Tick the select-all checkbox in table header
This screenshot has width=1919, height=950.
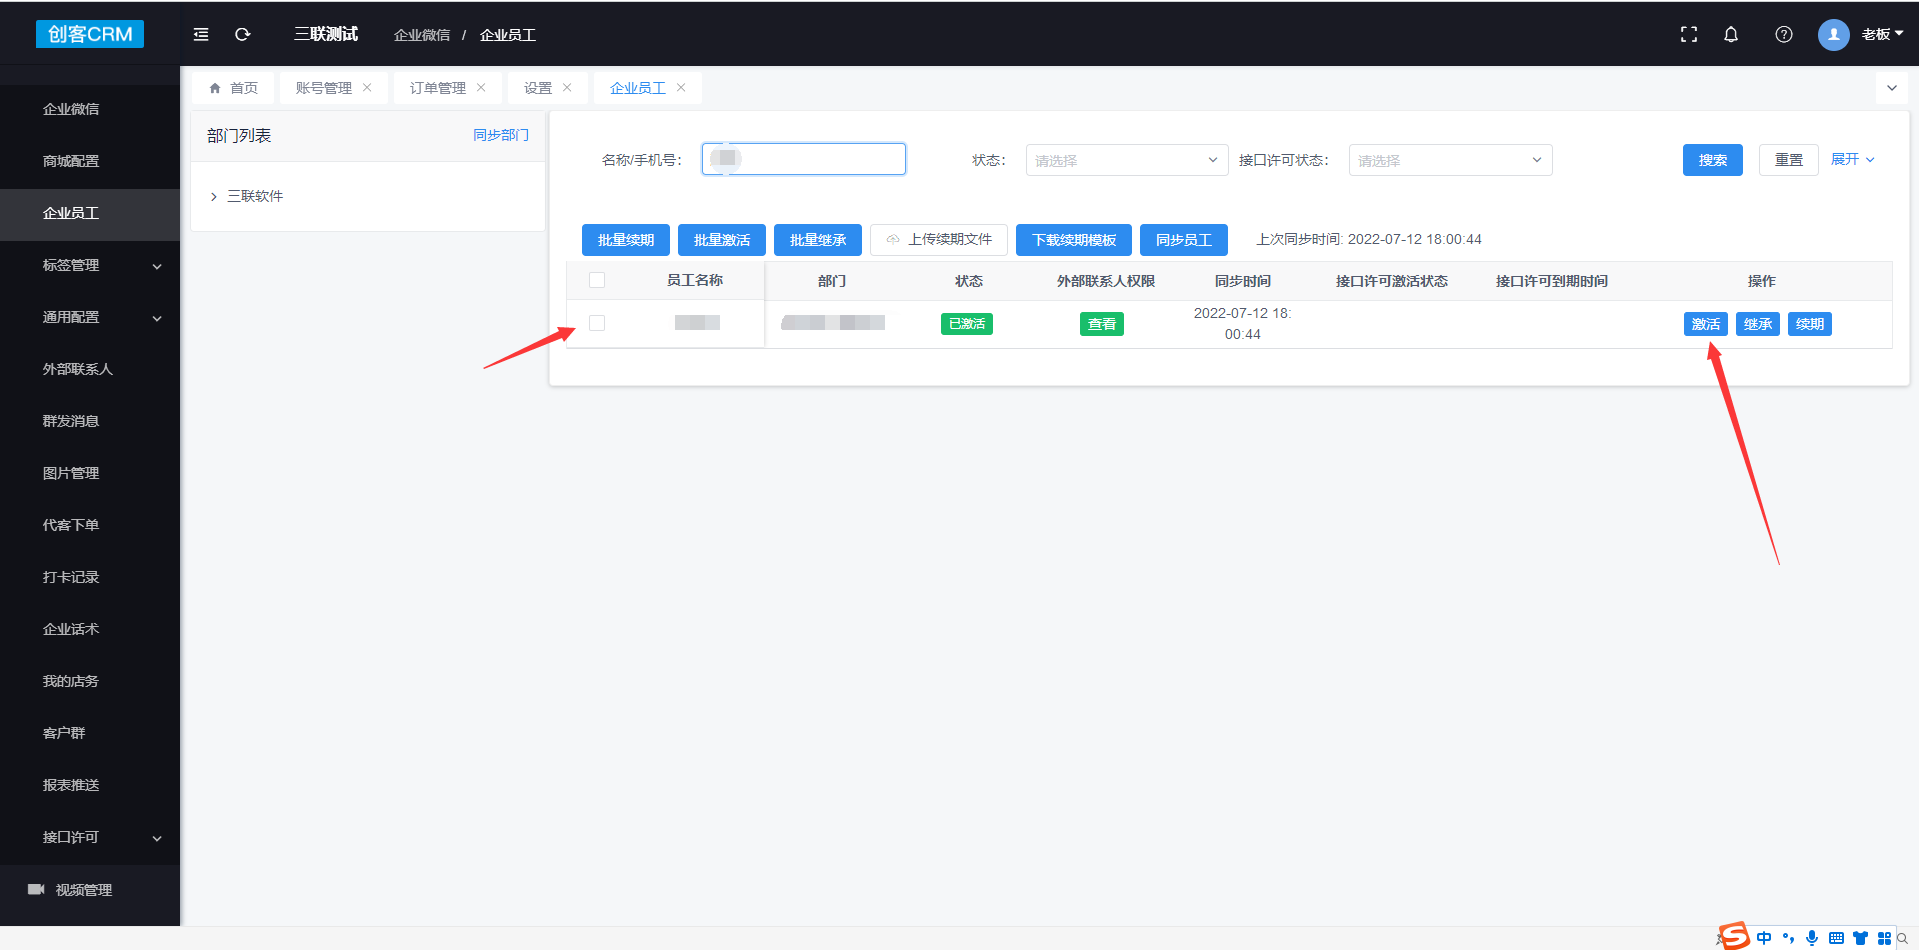(x=597, y=280)
